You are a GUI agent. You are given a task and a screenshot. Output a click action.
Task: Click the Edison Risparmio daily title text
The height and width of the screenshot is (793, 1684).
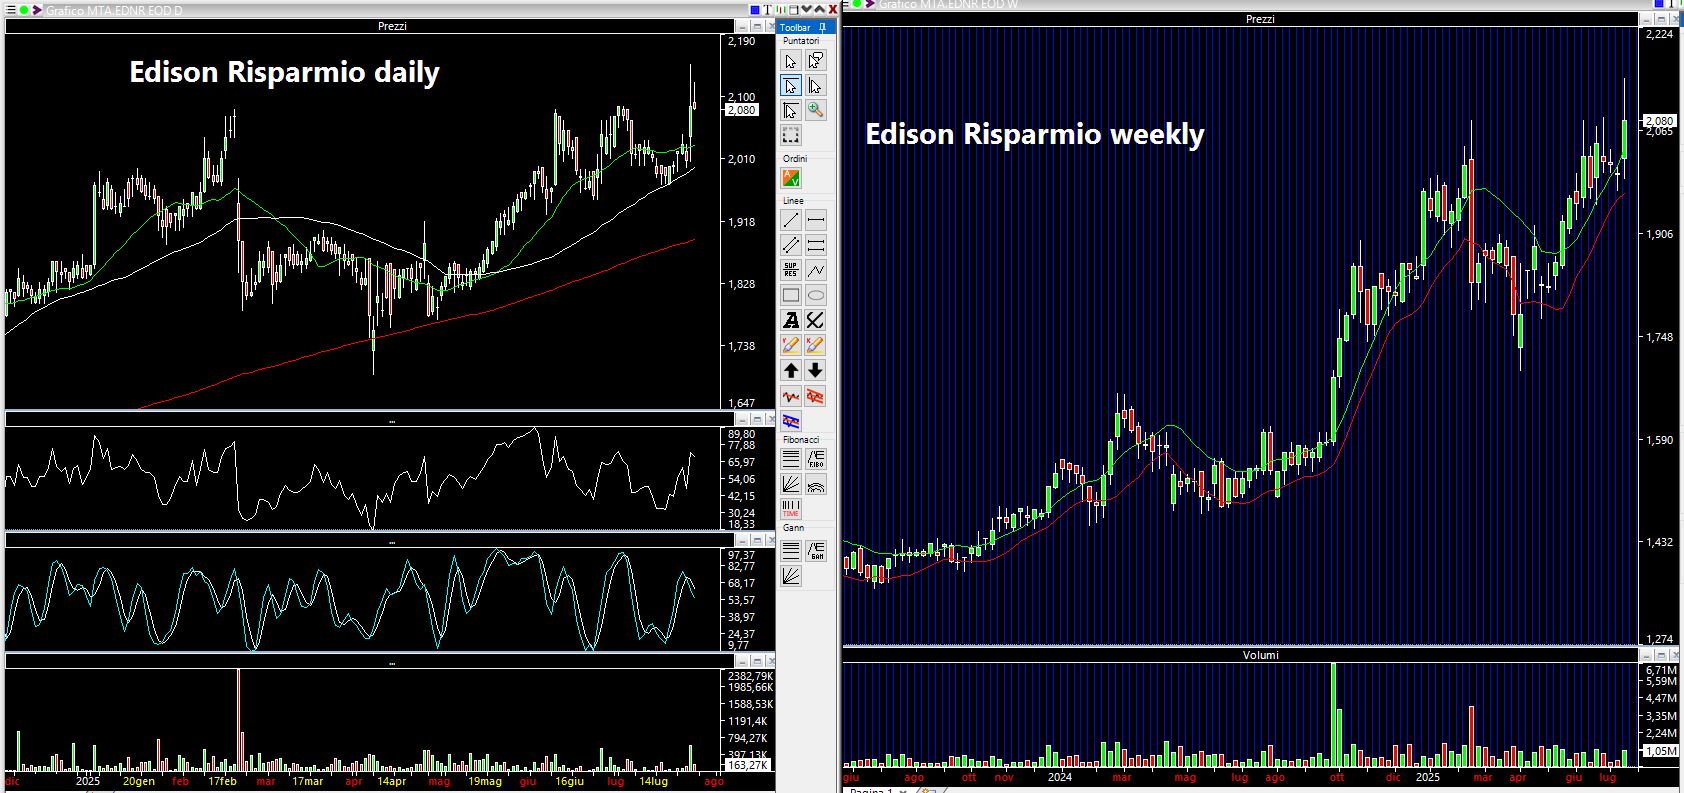pyautogui.click(x=284, y=72)
